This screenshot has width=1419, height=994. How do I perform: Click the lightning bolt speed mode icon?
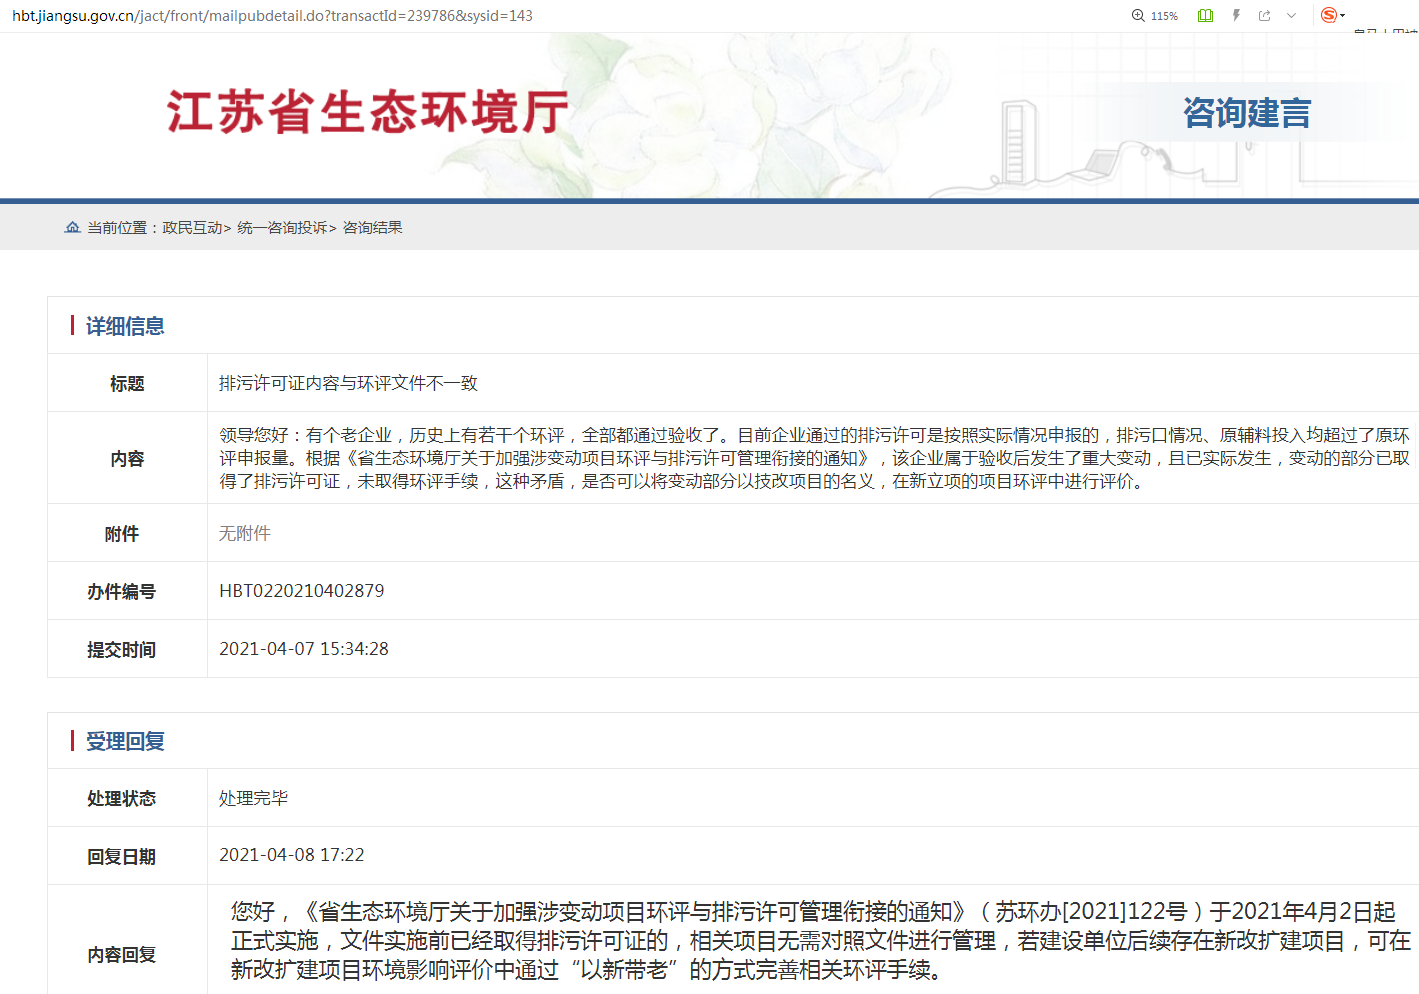(1236, 16)
